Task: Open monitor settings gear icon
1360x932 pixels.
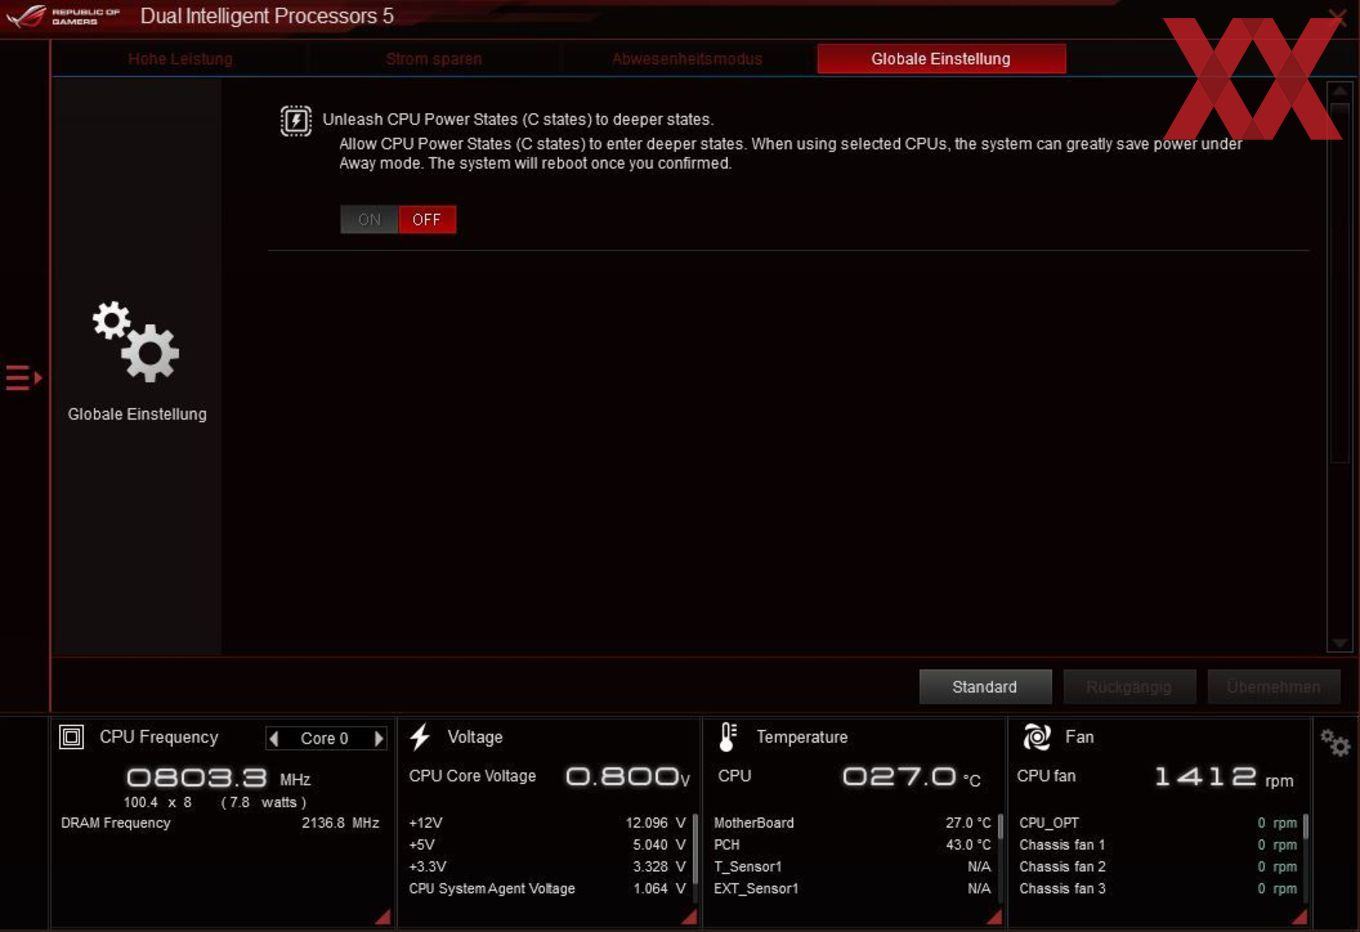Action: tap(1335, 742)
